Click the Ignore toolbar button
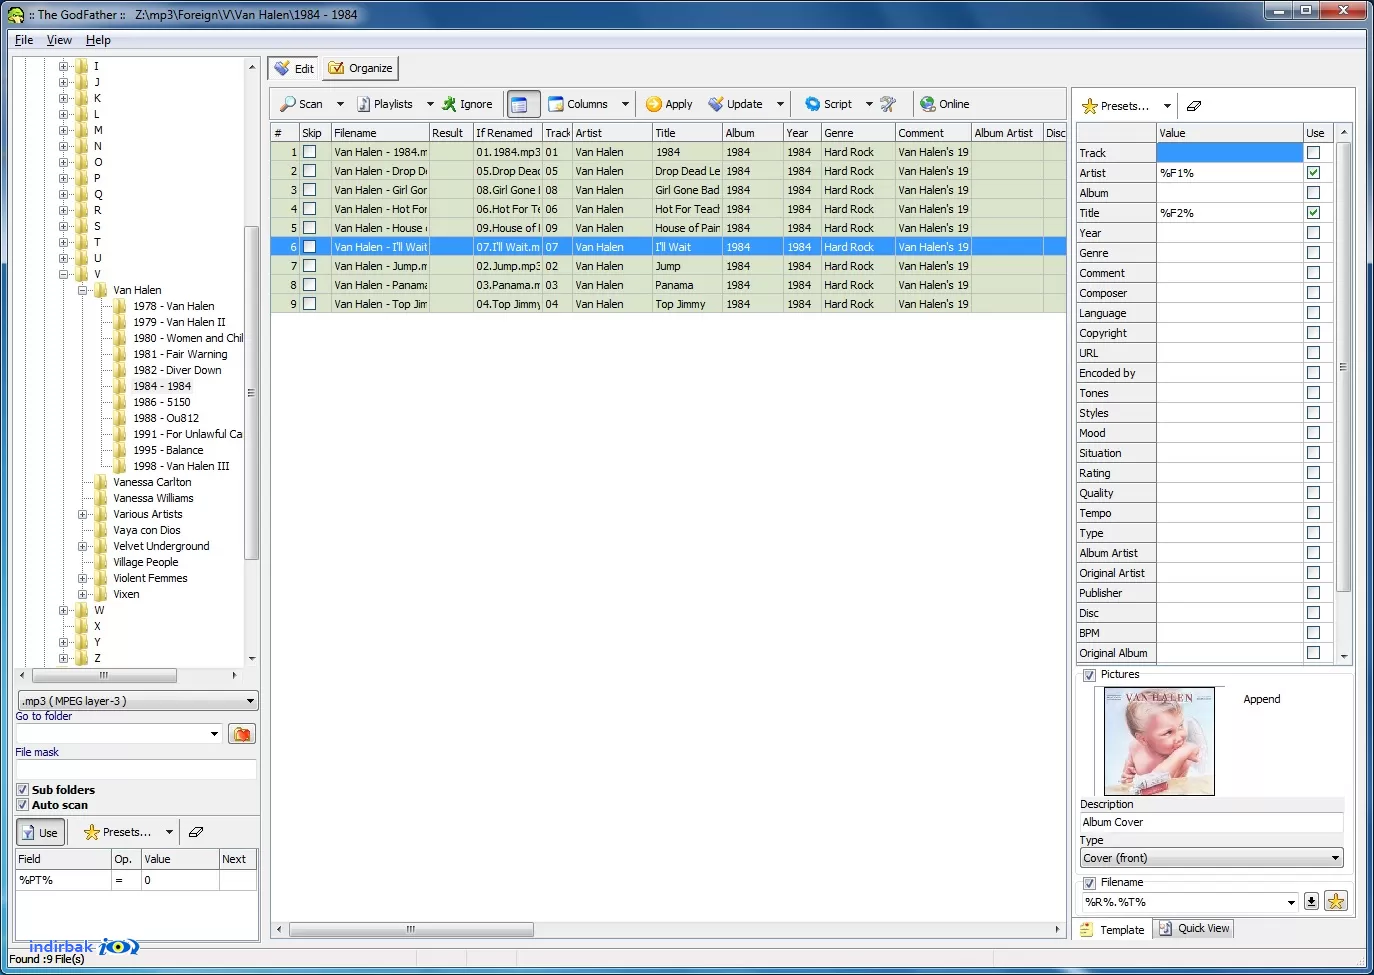The image size is (1374, 975). click(468, 104)
